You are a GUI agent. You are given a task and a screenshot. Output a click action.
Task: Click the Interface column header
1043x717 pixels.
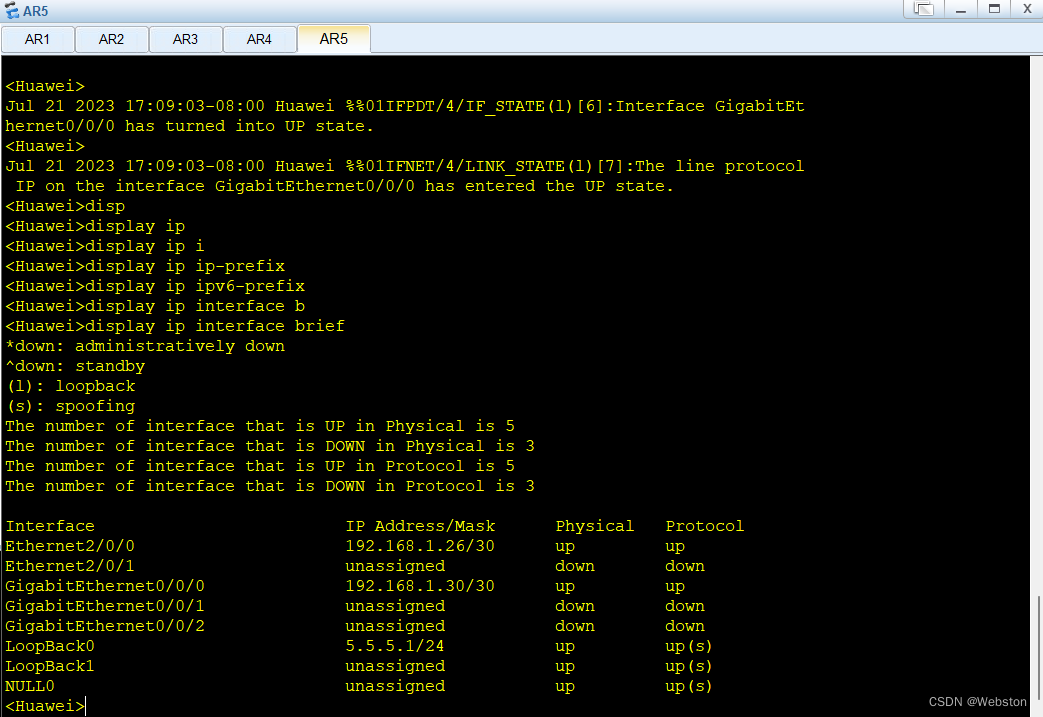[x=50, y=526]
